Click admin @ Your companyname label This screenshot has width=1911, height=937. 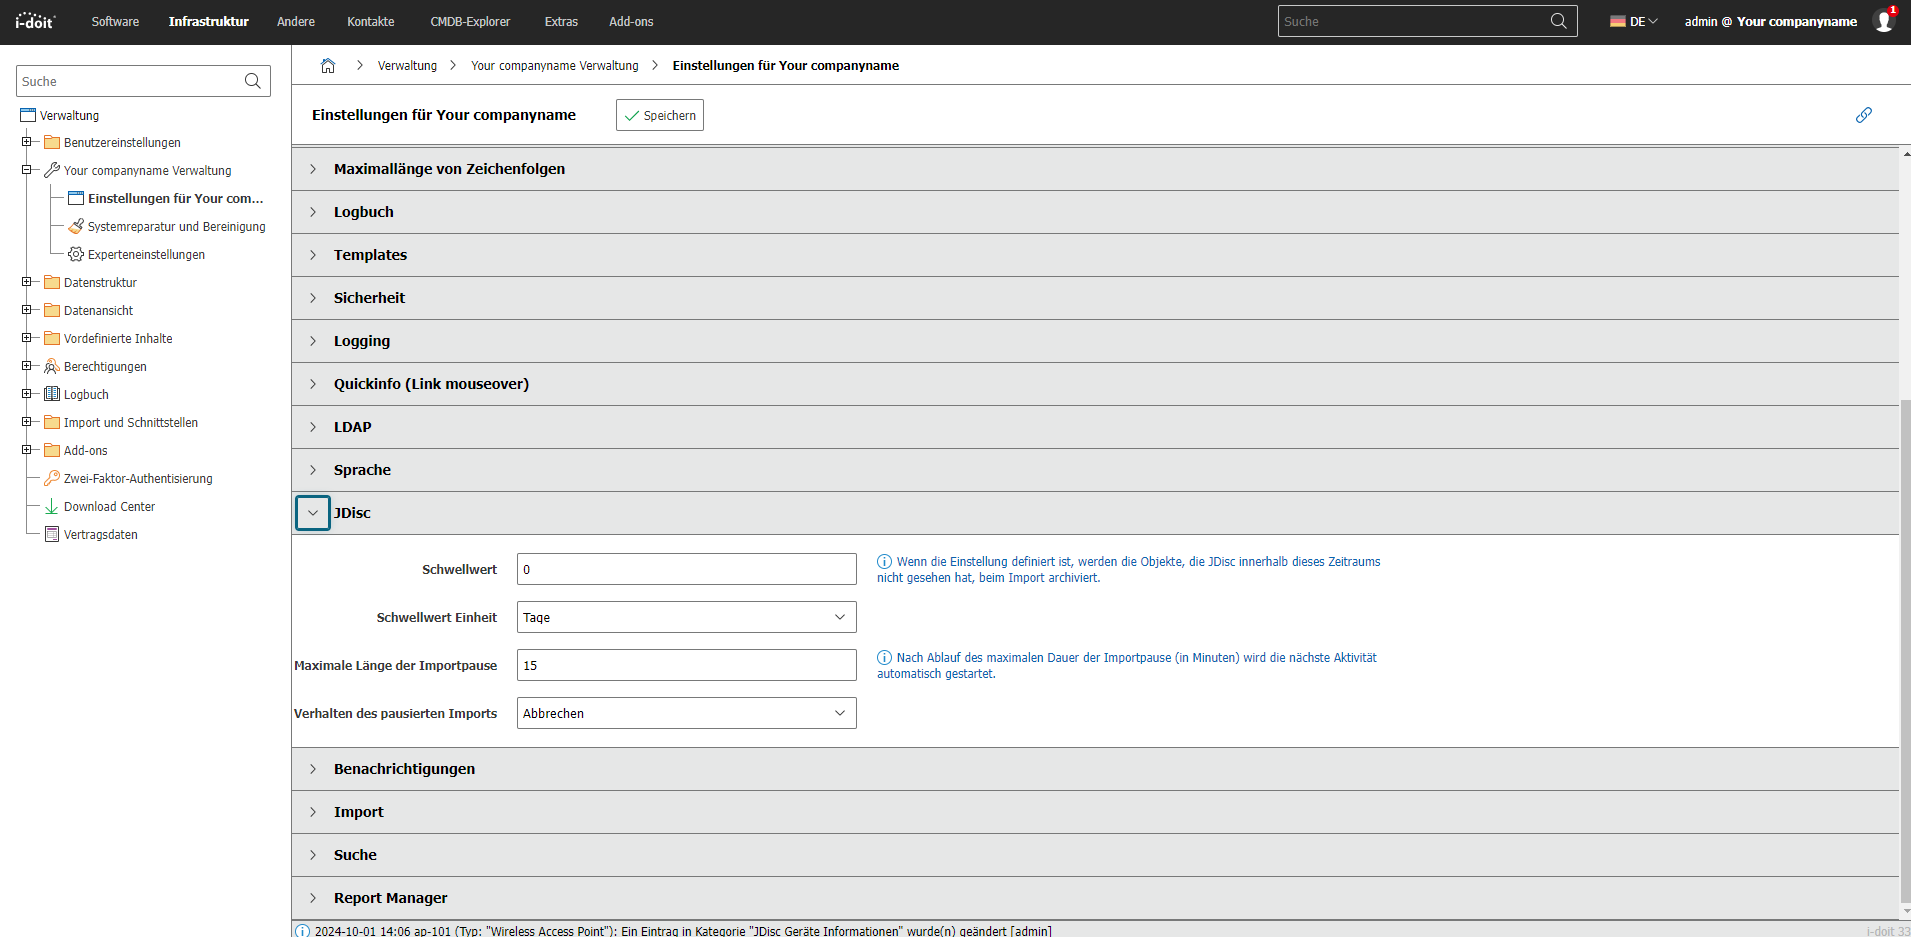(x=1770, y=21)
